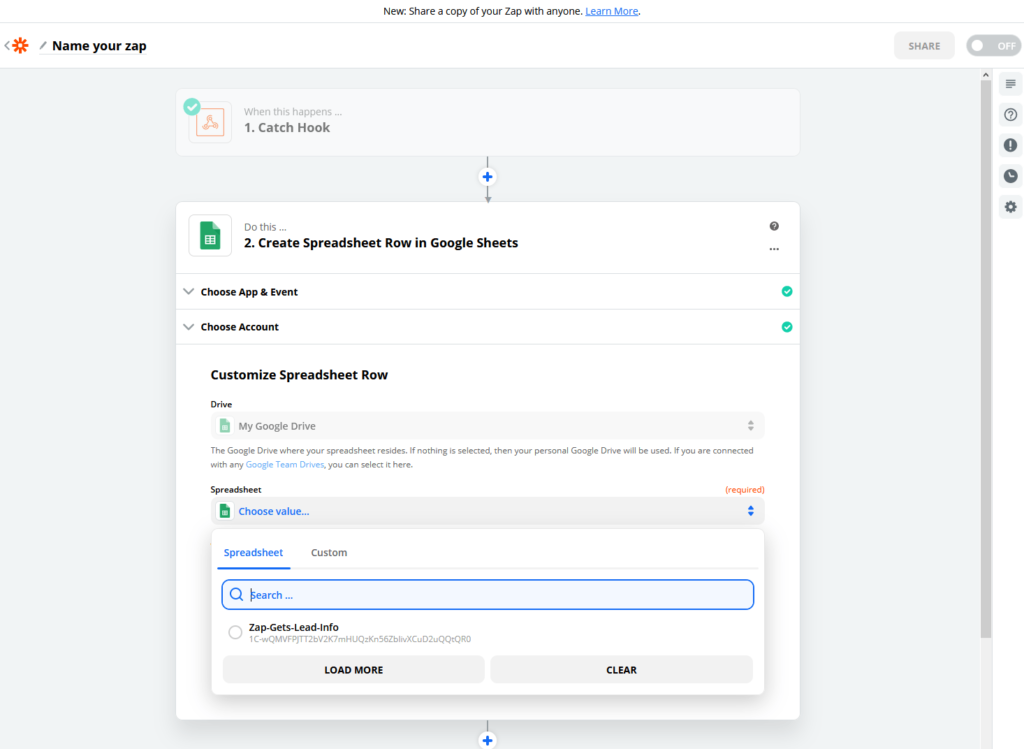Viewport: 1024px width, 749px height.
Task: Toggle the Zap ON/OFF switch
Action: pos(994,46)
